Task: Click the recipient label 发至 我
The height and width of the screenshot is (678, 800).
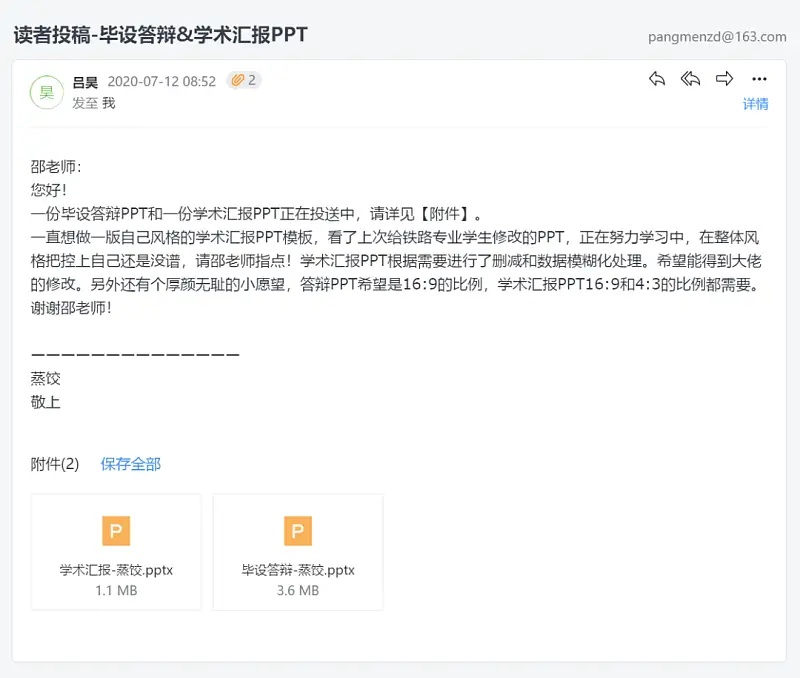Action: click(94, 104)
